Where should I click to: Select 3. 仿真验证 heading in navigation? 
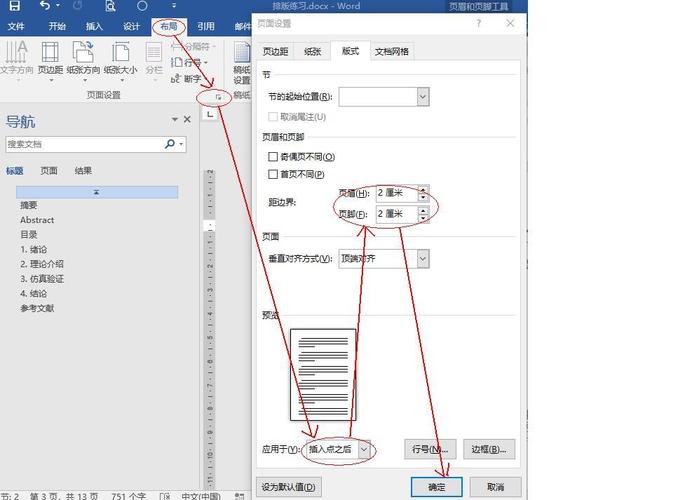(42, 279)
